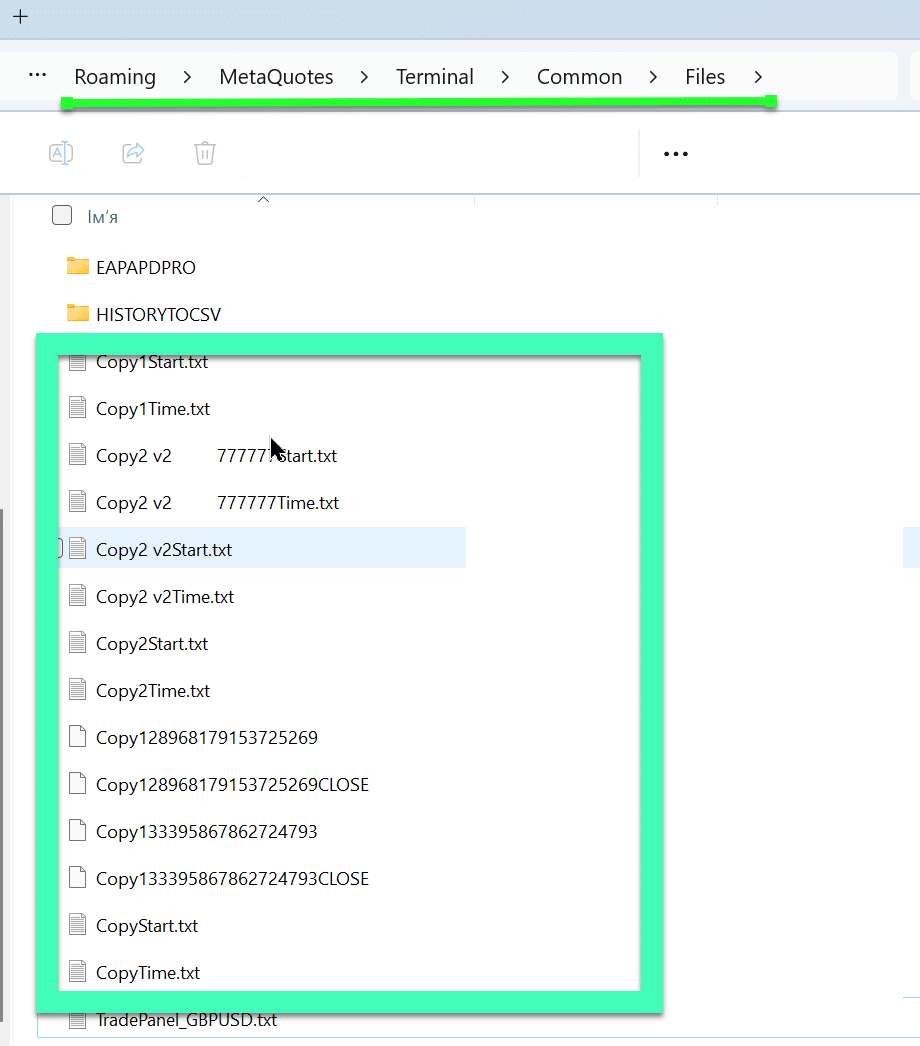Go to MetaQuotes in the breadcrumb
This screenshot has height=1046, width=920.
point(276,77)
